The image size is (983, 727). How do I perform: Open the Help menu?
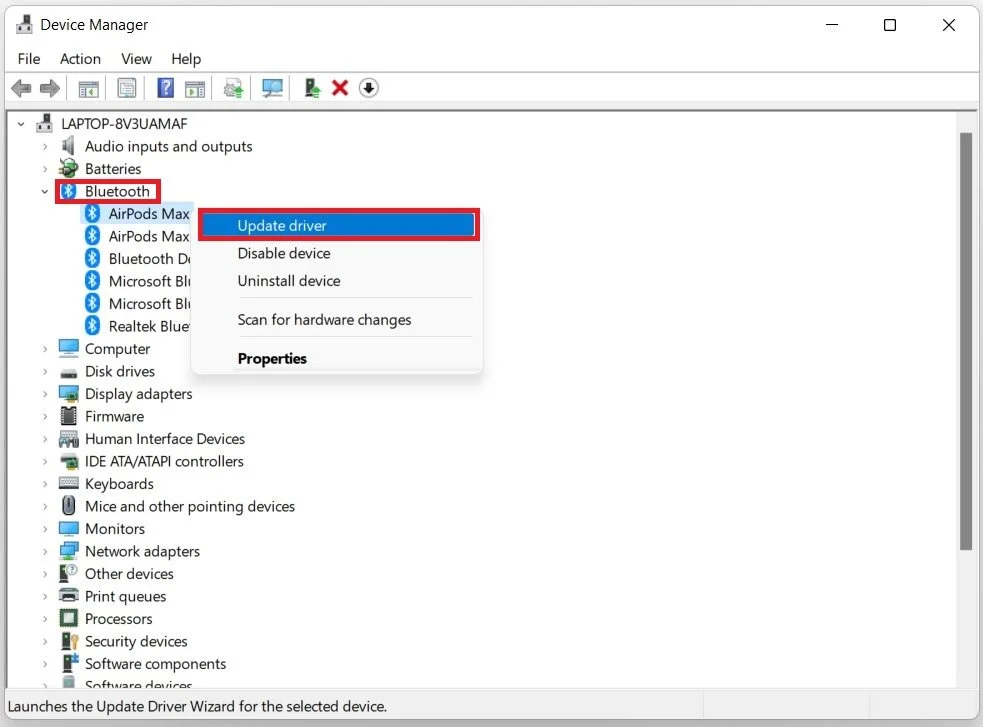[x=186, y=59]
